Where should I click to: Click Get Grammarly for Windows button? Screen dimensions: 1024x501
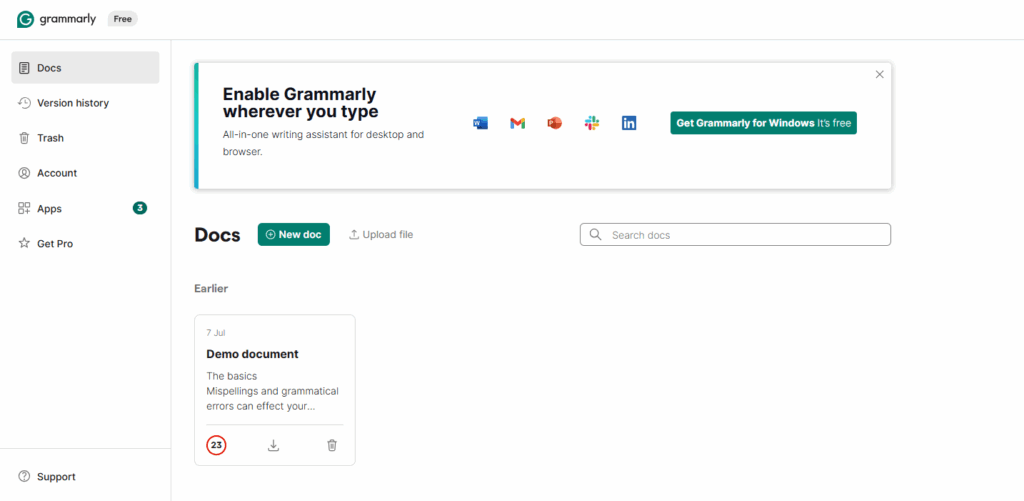click(x=763, y=123)
